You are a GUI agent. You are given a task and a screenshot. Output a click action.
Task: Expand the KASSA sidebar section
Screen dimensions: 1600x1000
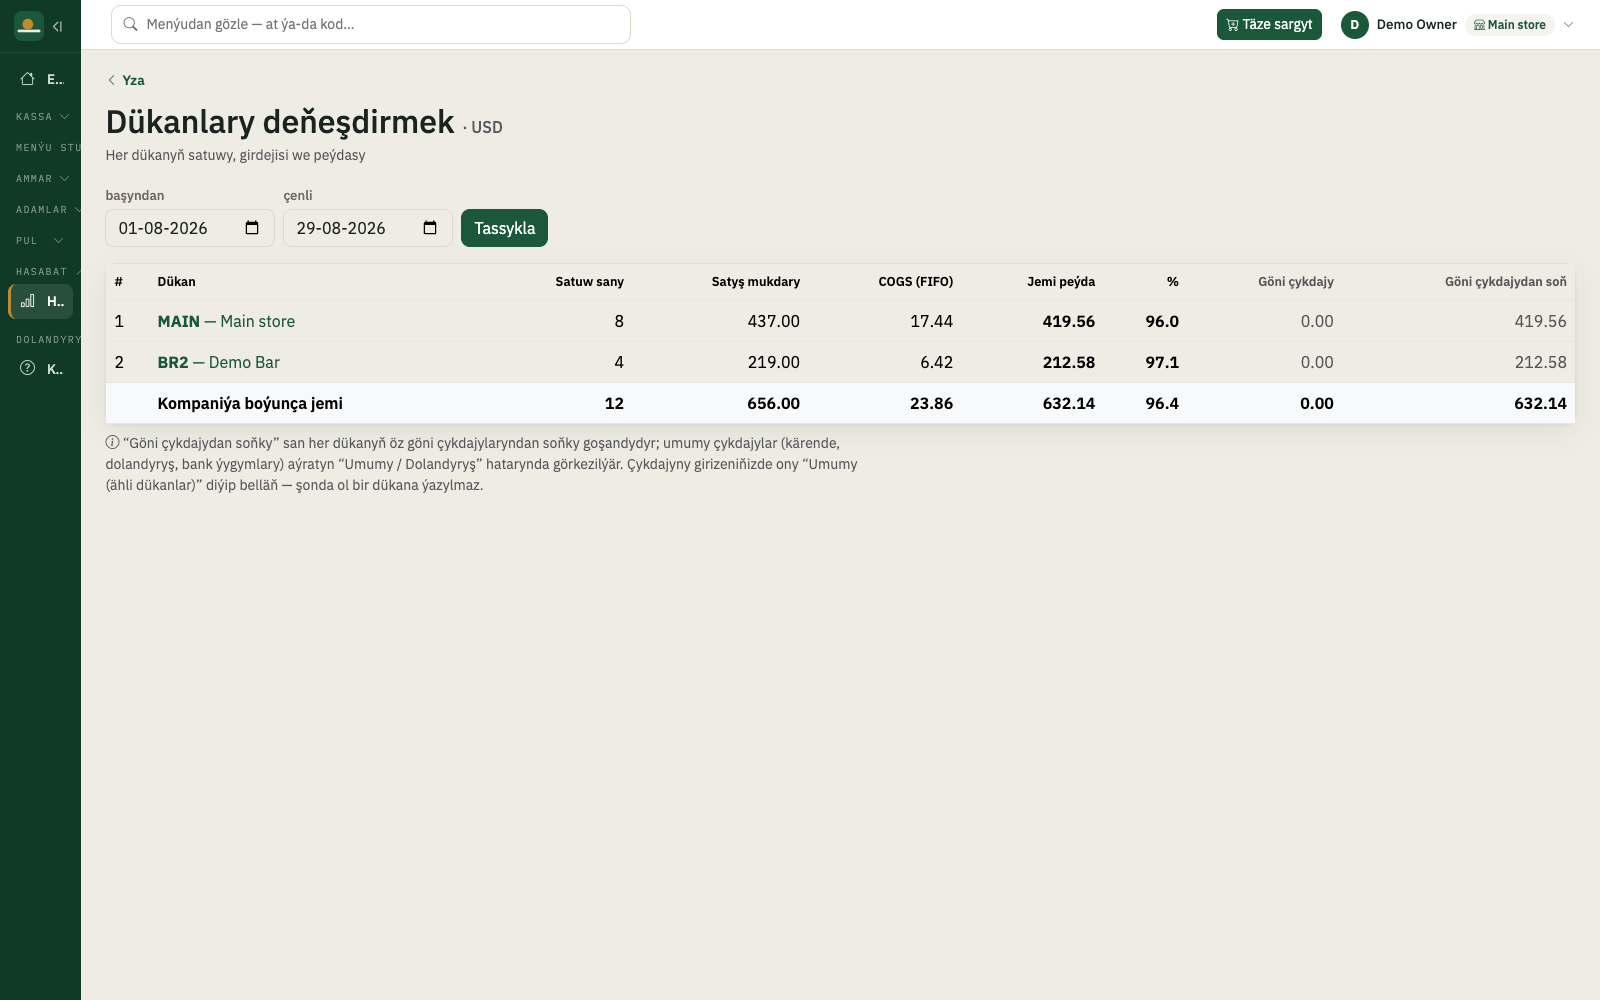(43, 117)
